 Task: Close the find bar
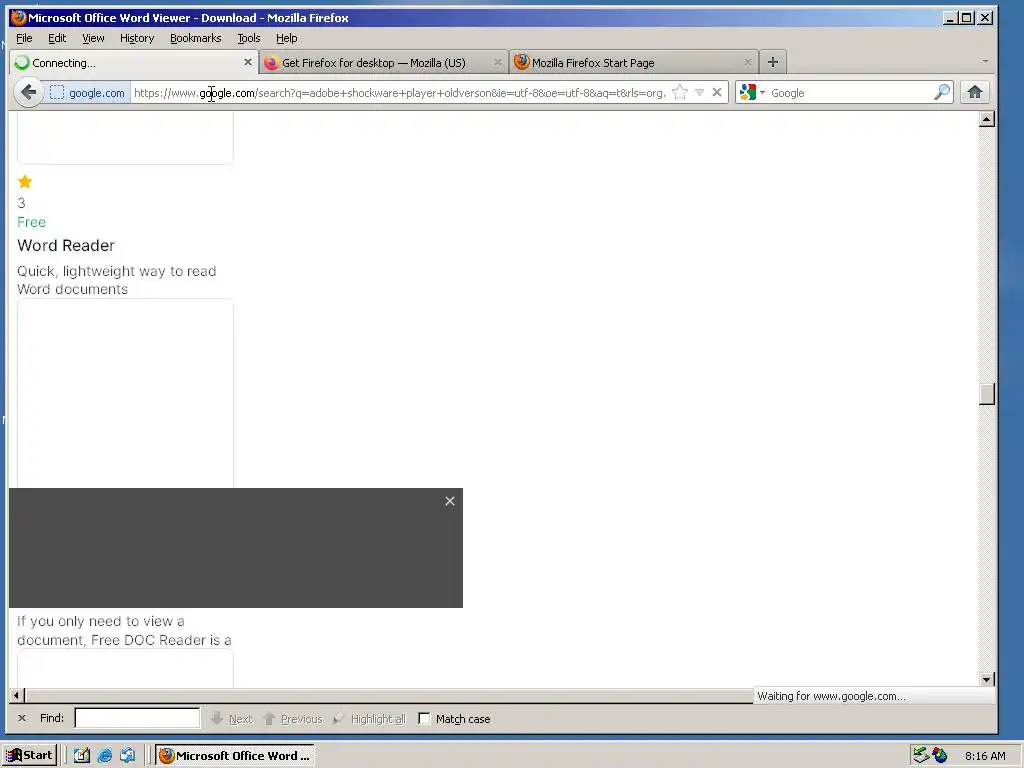tap(22, 718)
